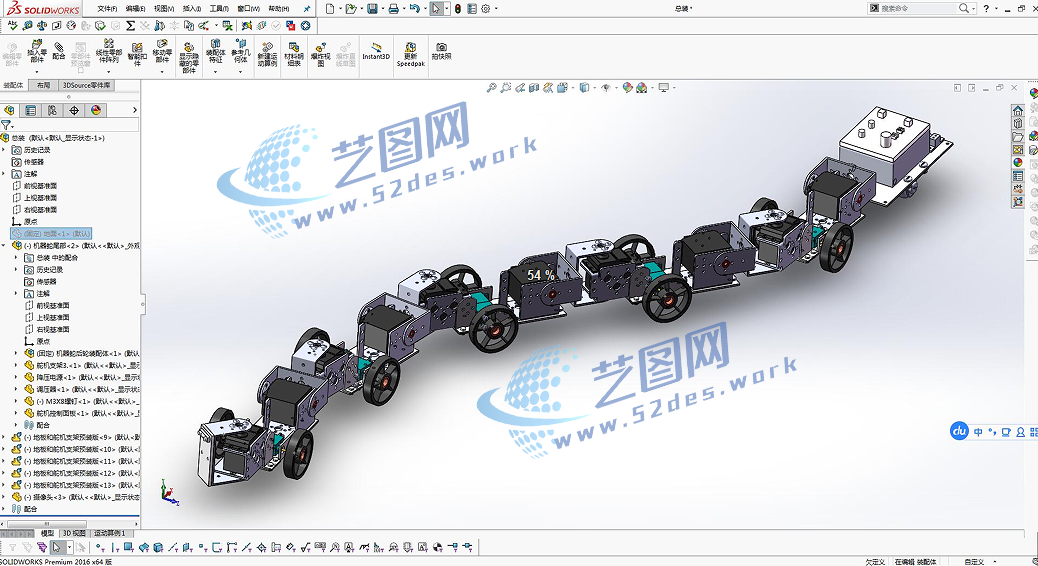Click the Bill of Materials icon
The width and height of the screenshot is (1038, 566).
click(294, 47)
